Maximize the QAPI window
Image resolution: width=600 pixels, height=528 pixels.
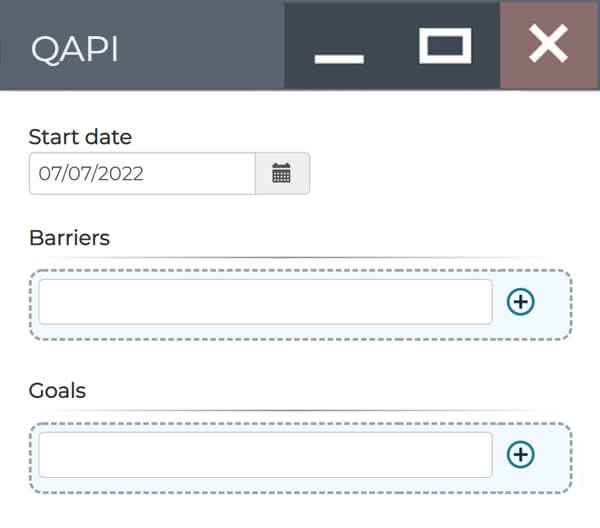pyautogui.click(x=445, y=45)
